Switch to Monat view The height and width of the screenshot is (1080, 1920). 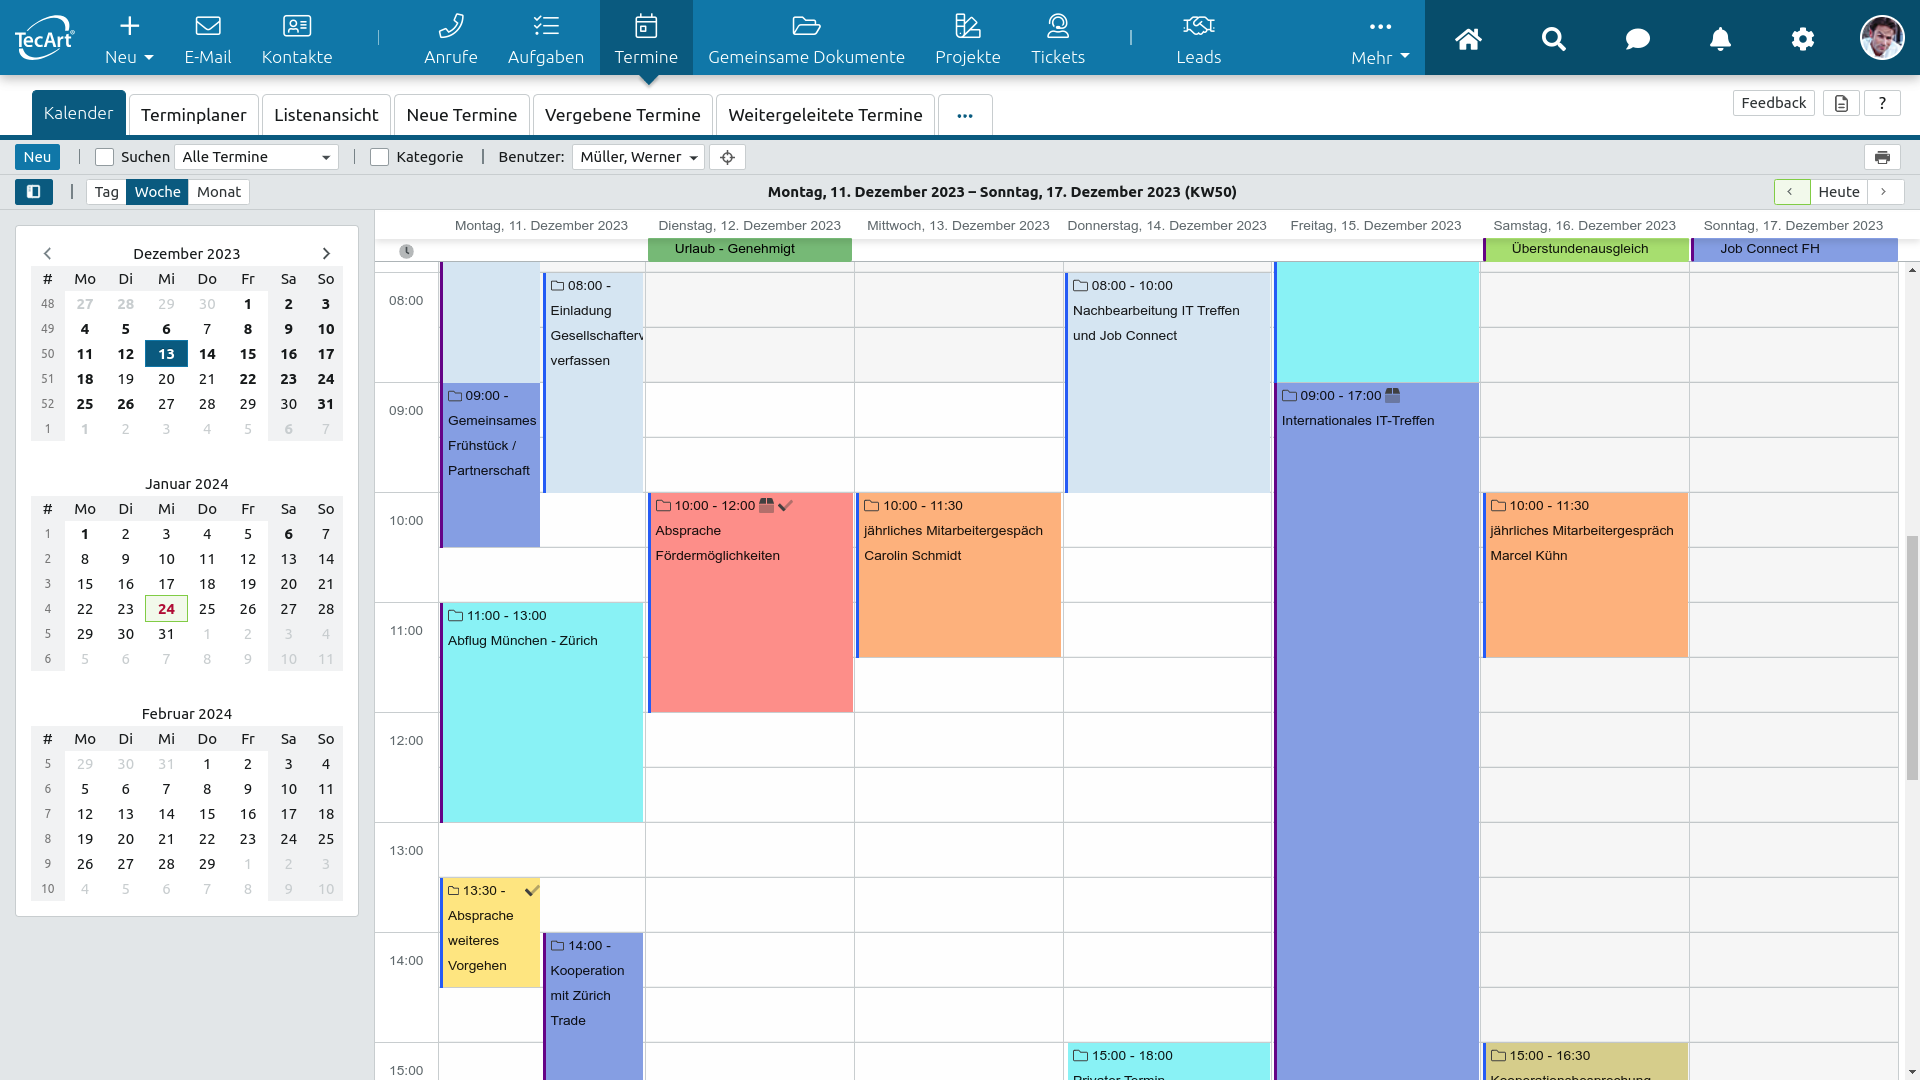click(218, 192)
